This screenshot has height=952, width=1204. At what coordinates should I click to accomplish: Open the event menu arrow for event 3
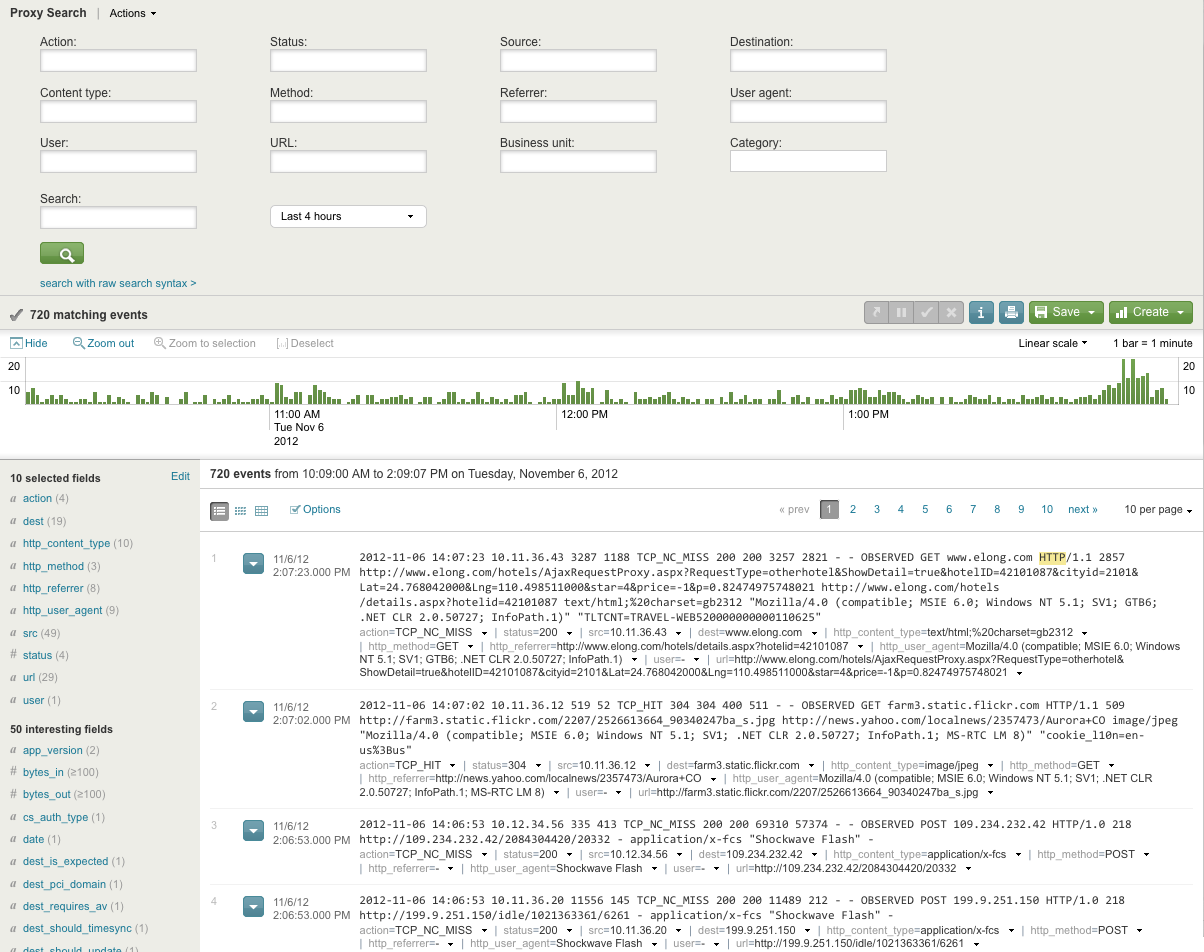point(253,830)
